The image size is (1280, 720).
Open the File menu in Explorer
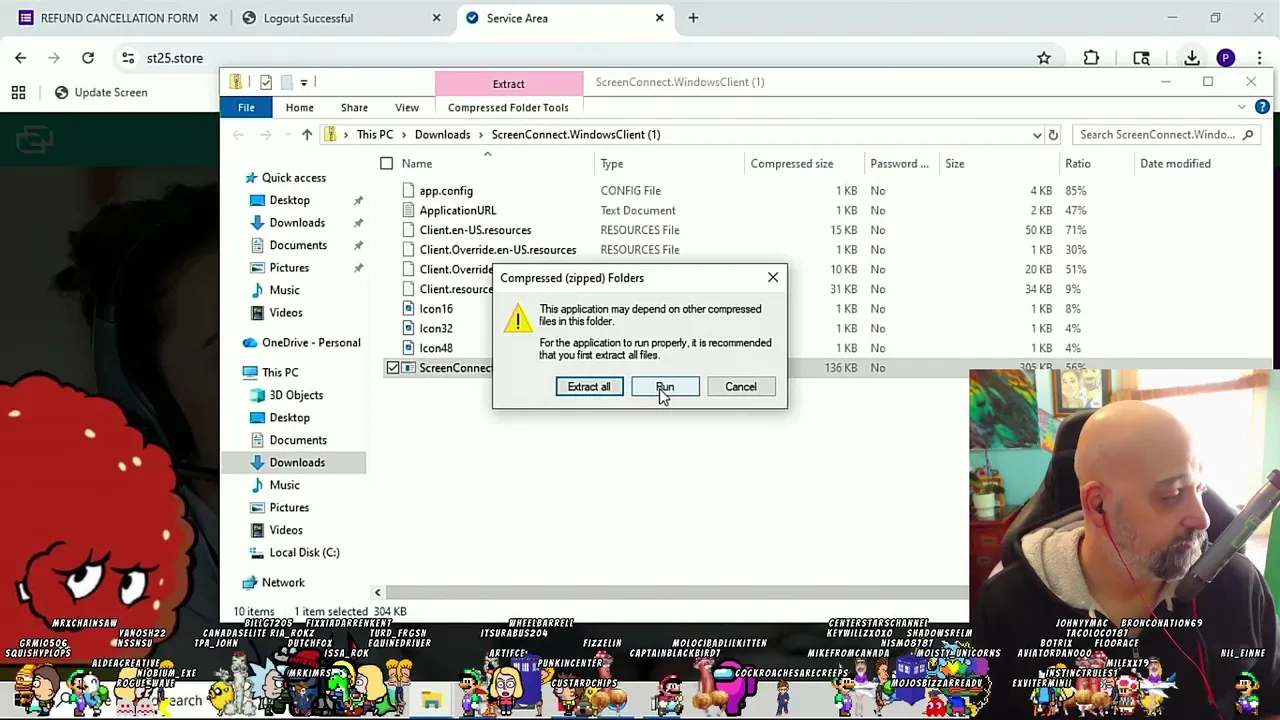tap(246, 108)
